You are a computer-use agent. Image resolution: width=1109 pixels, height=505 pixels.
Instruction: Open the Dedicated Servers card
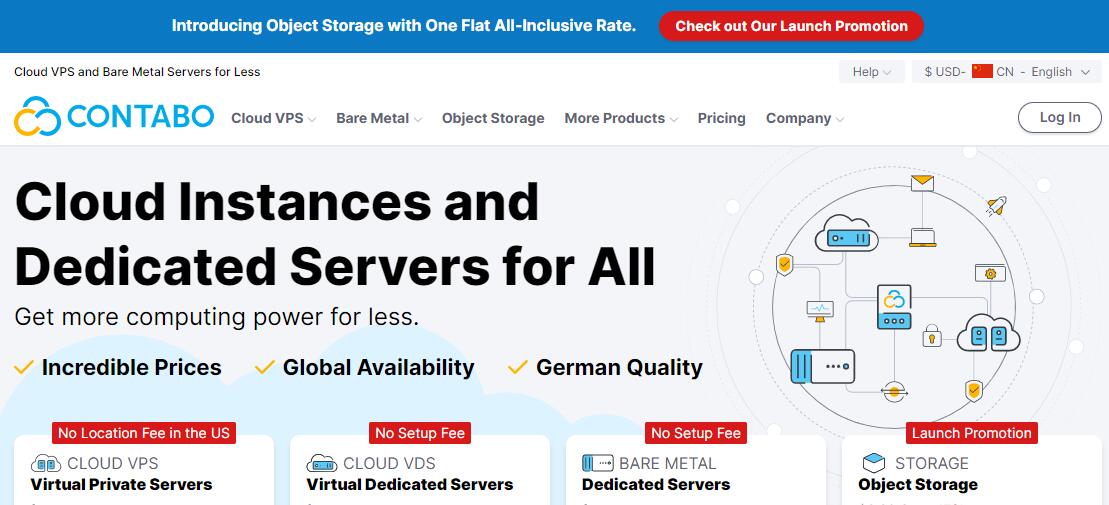[x=696, y=470]
